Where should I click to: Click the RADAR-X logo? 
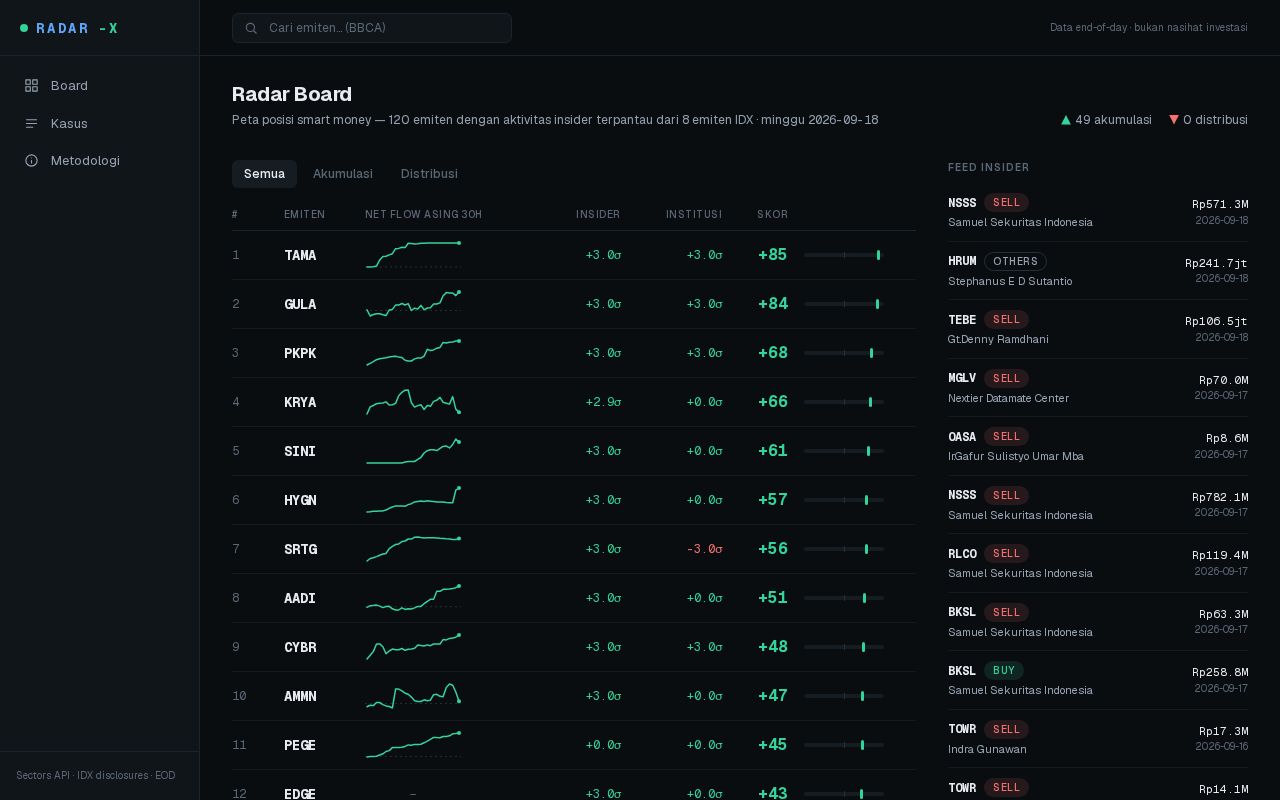[69, 28]
